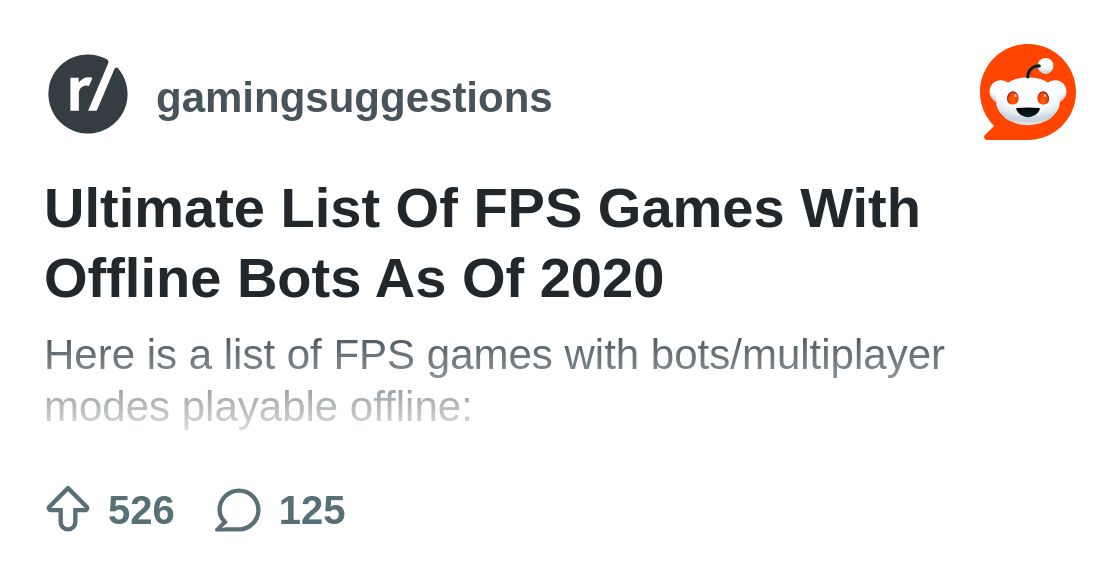Click 'Offline Bots As Of 2020' title line
The height and width of the screenshot is (584, 1120).
pyautogui.click(x=354, y=278)
